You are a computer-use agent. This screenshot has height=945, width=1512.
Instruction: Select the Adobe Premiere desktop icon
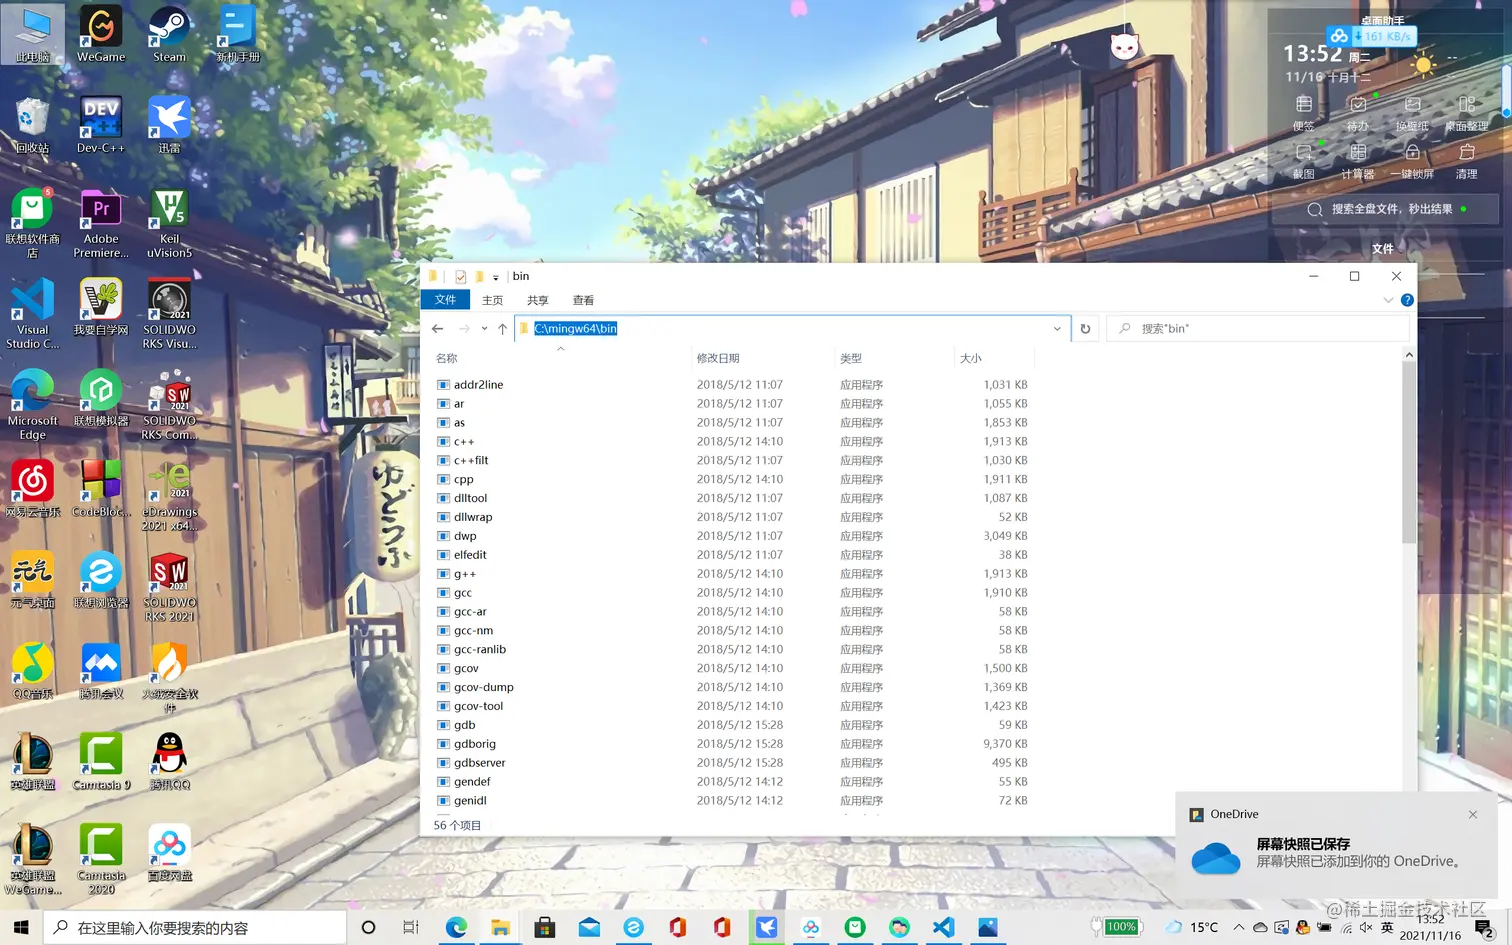[101, 224]
